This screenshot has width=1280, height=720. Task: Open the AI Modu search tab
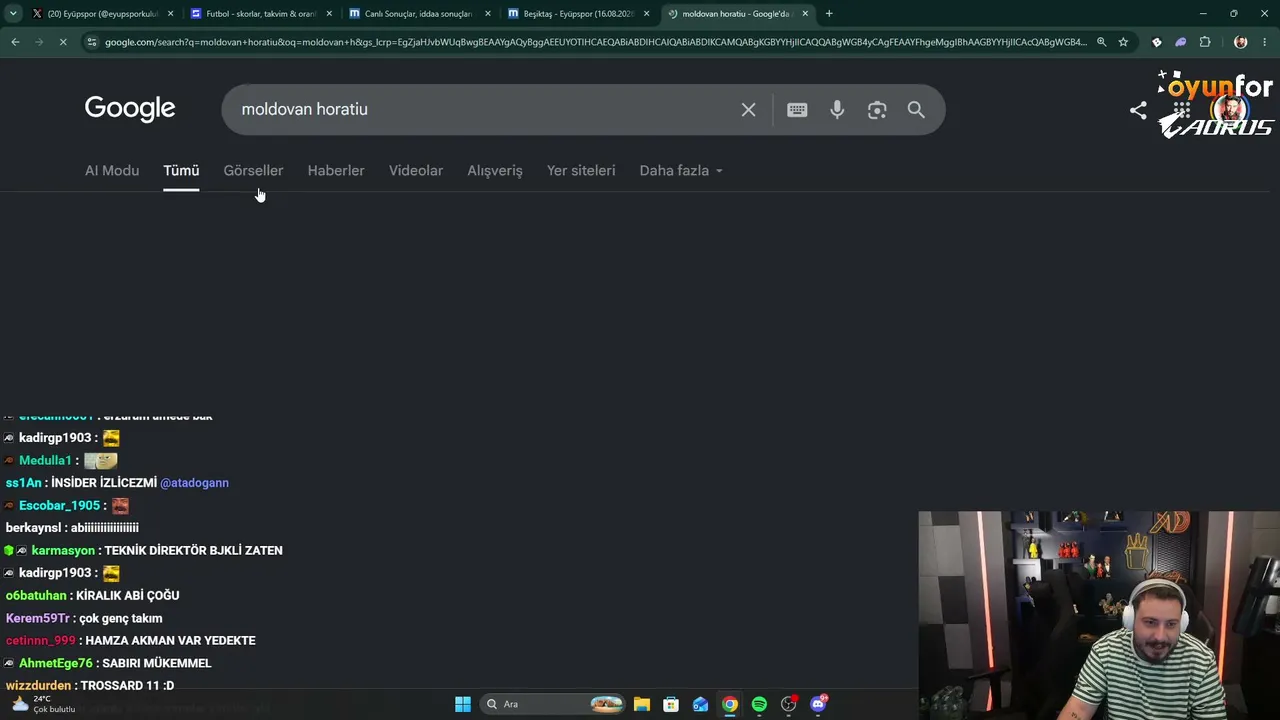pos(112,170)
